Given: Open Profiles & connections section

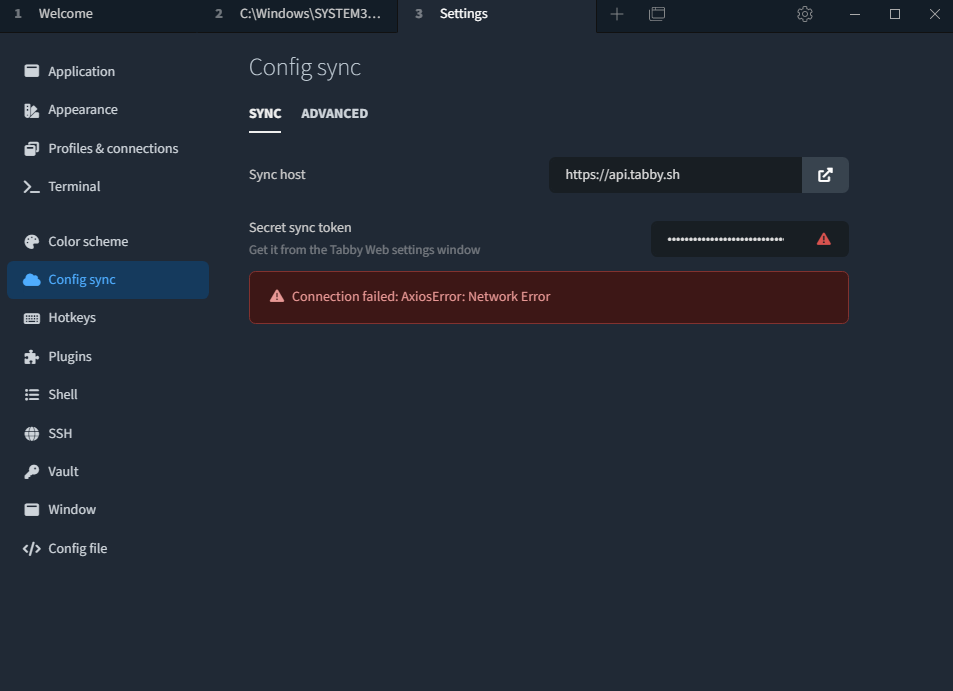Looking at the screenshot, I should [108, 149].
